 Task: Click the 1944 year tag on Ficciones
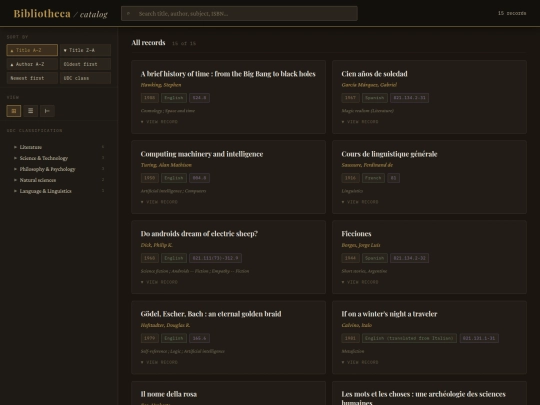pos(350,258)
